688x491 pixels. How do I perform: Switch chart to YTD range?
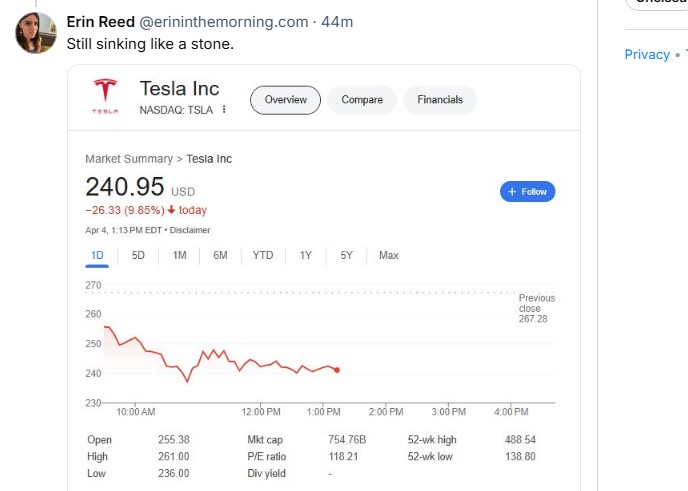pyautogui.click(x=263, y=255)
